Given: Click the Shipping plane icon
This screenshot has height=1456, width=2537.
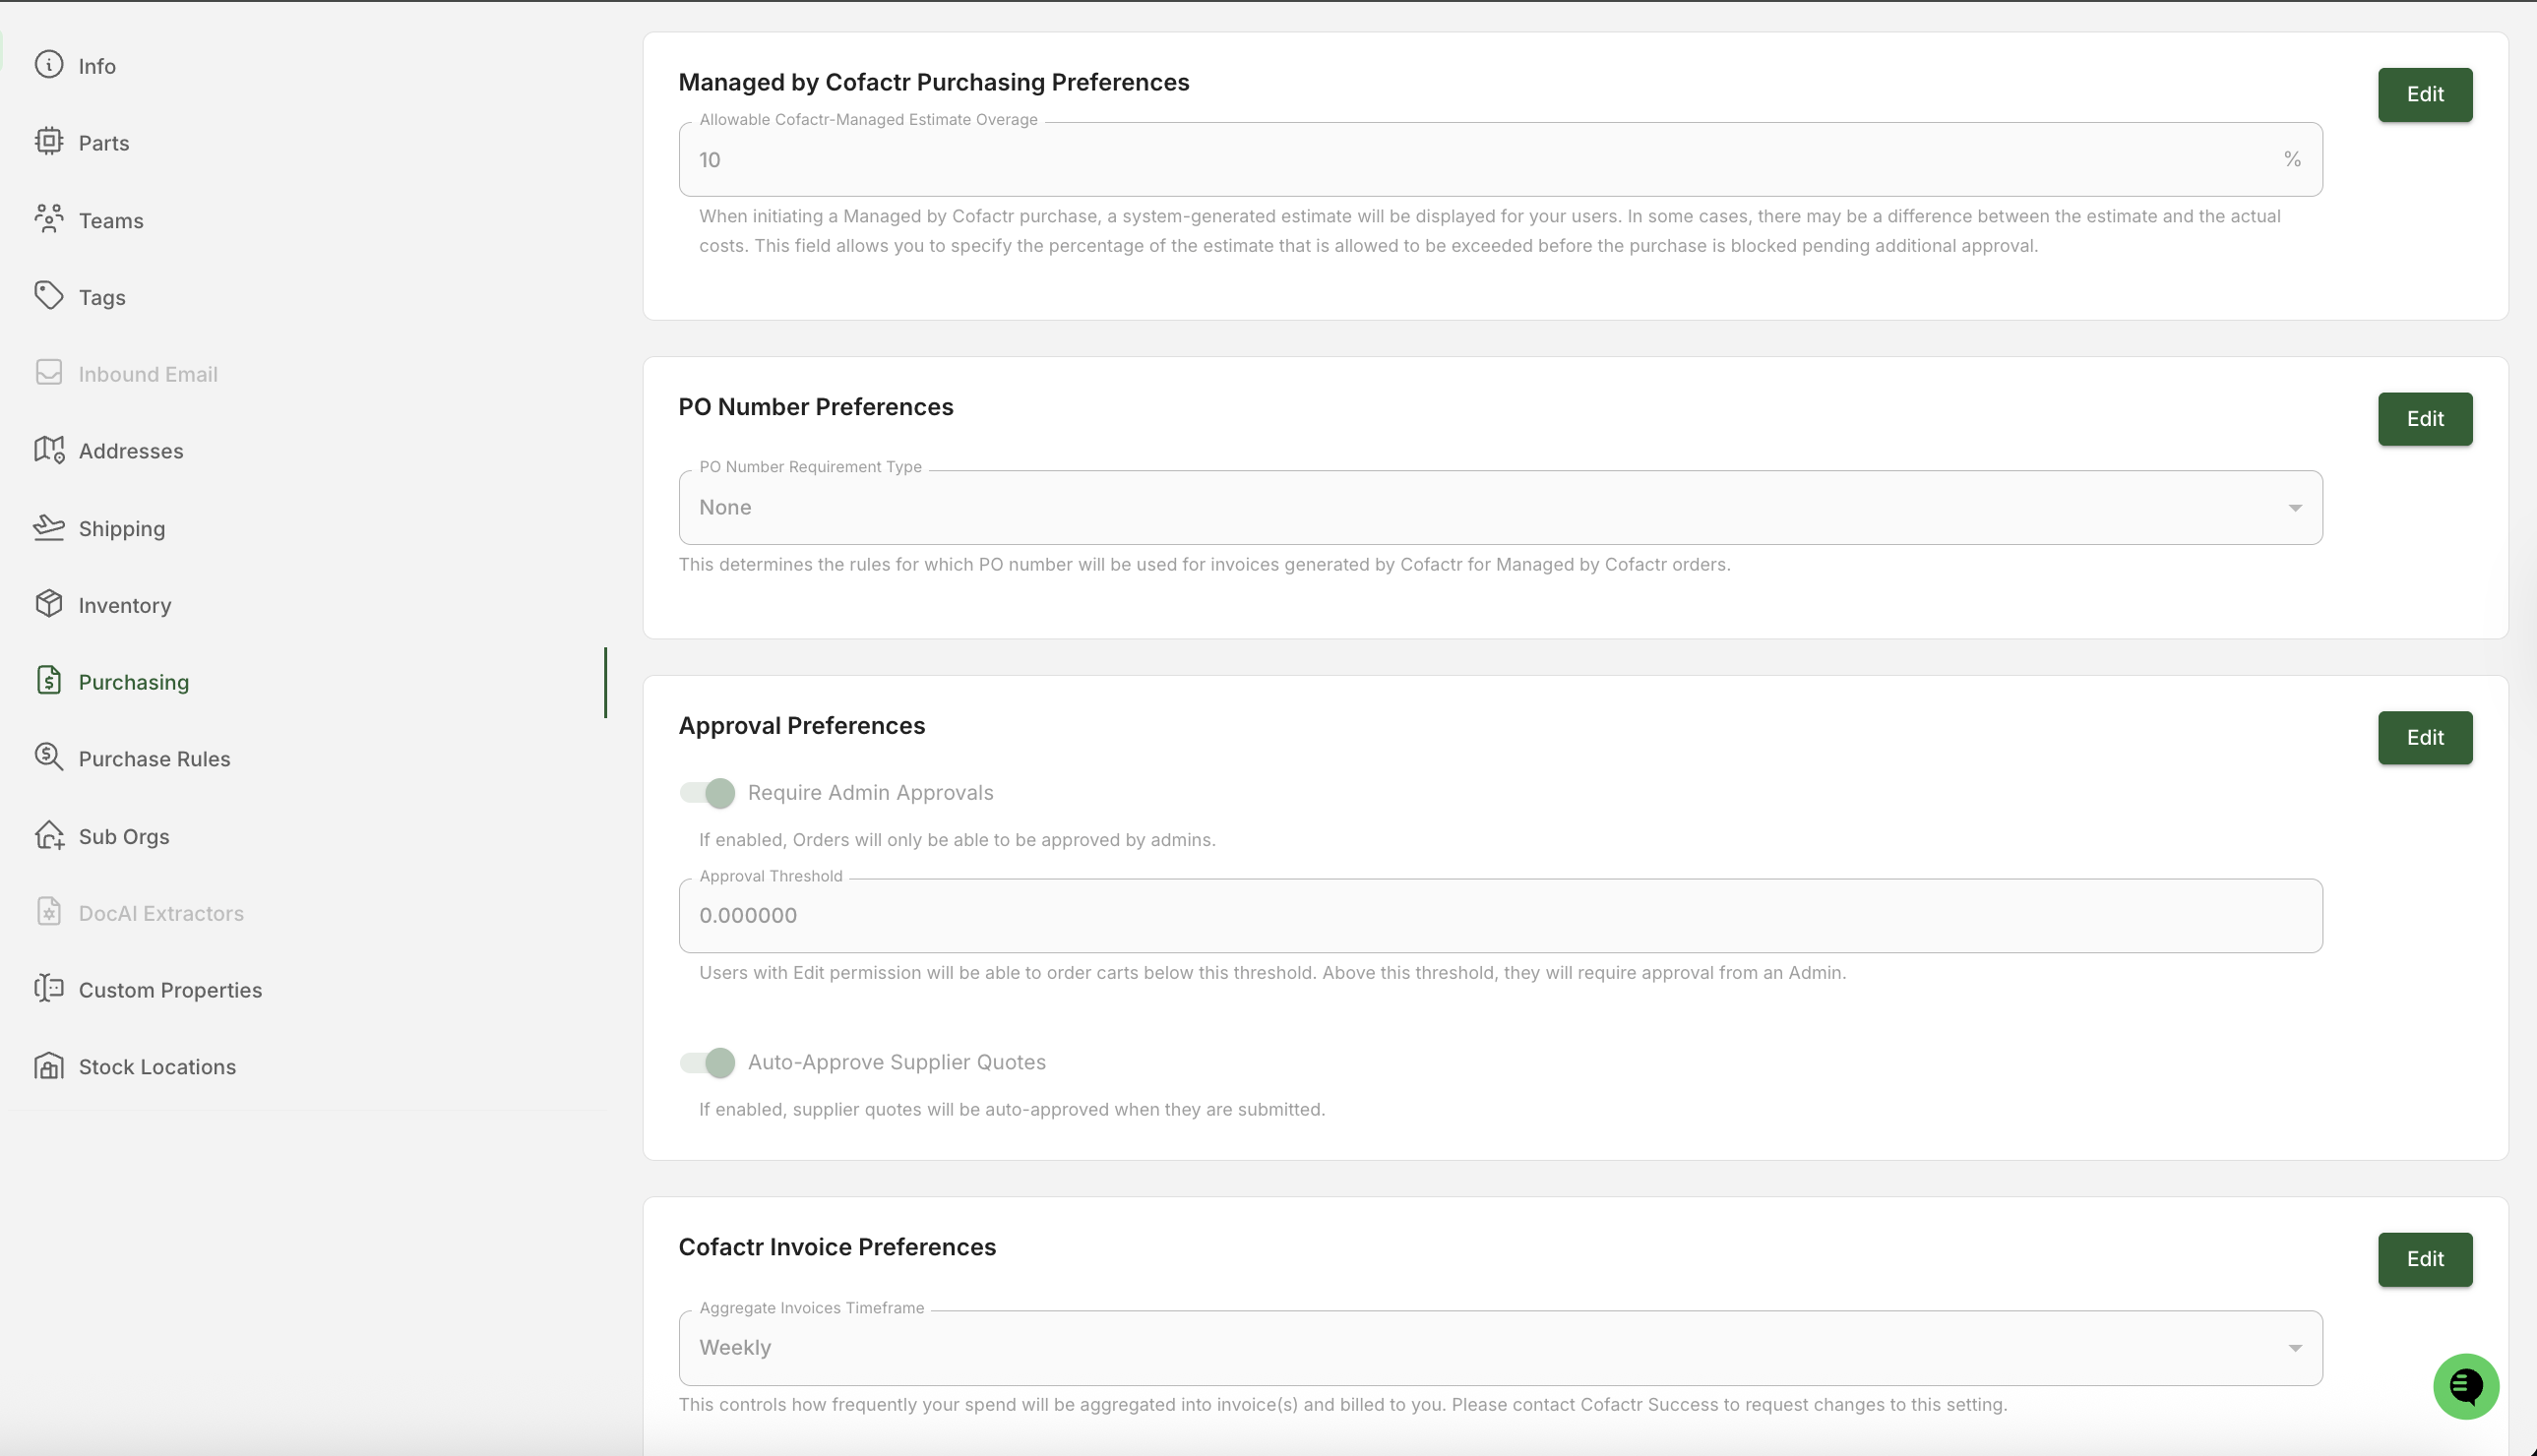Looking at the screenshot, I should (x=48, y=527).
